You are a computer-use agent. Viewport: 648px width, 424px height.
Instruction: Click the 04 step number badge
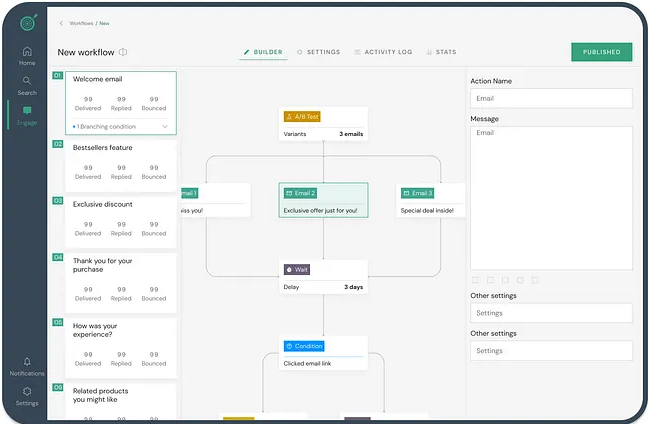tap(57, 257)
